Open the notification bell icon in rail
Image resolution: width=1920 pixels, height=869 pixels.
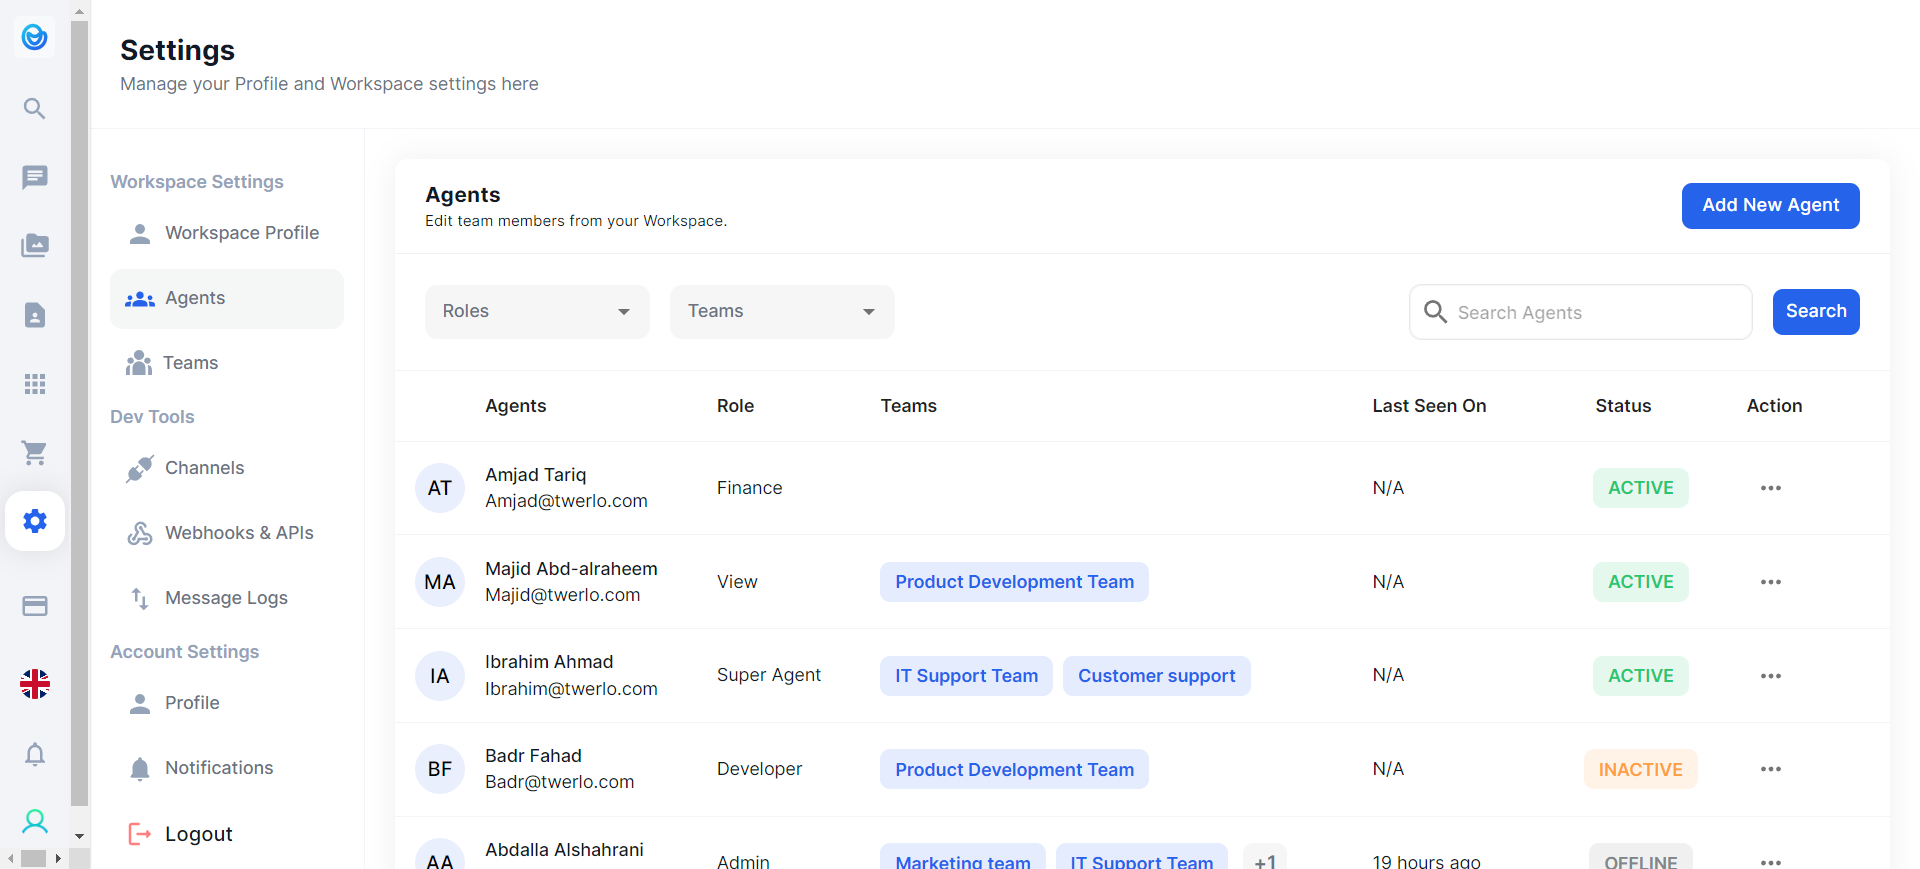coord(35,754)
